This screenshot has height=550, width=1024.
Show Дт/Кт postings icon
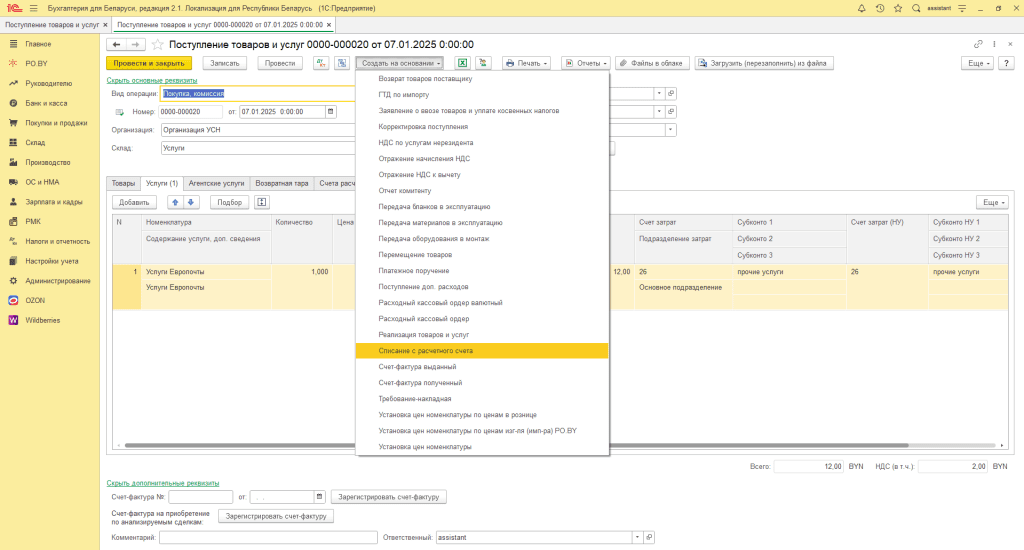point(321,63)
